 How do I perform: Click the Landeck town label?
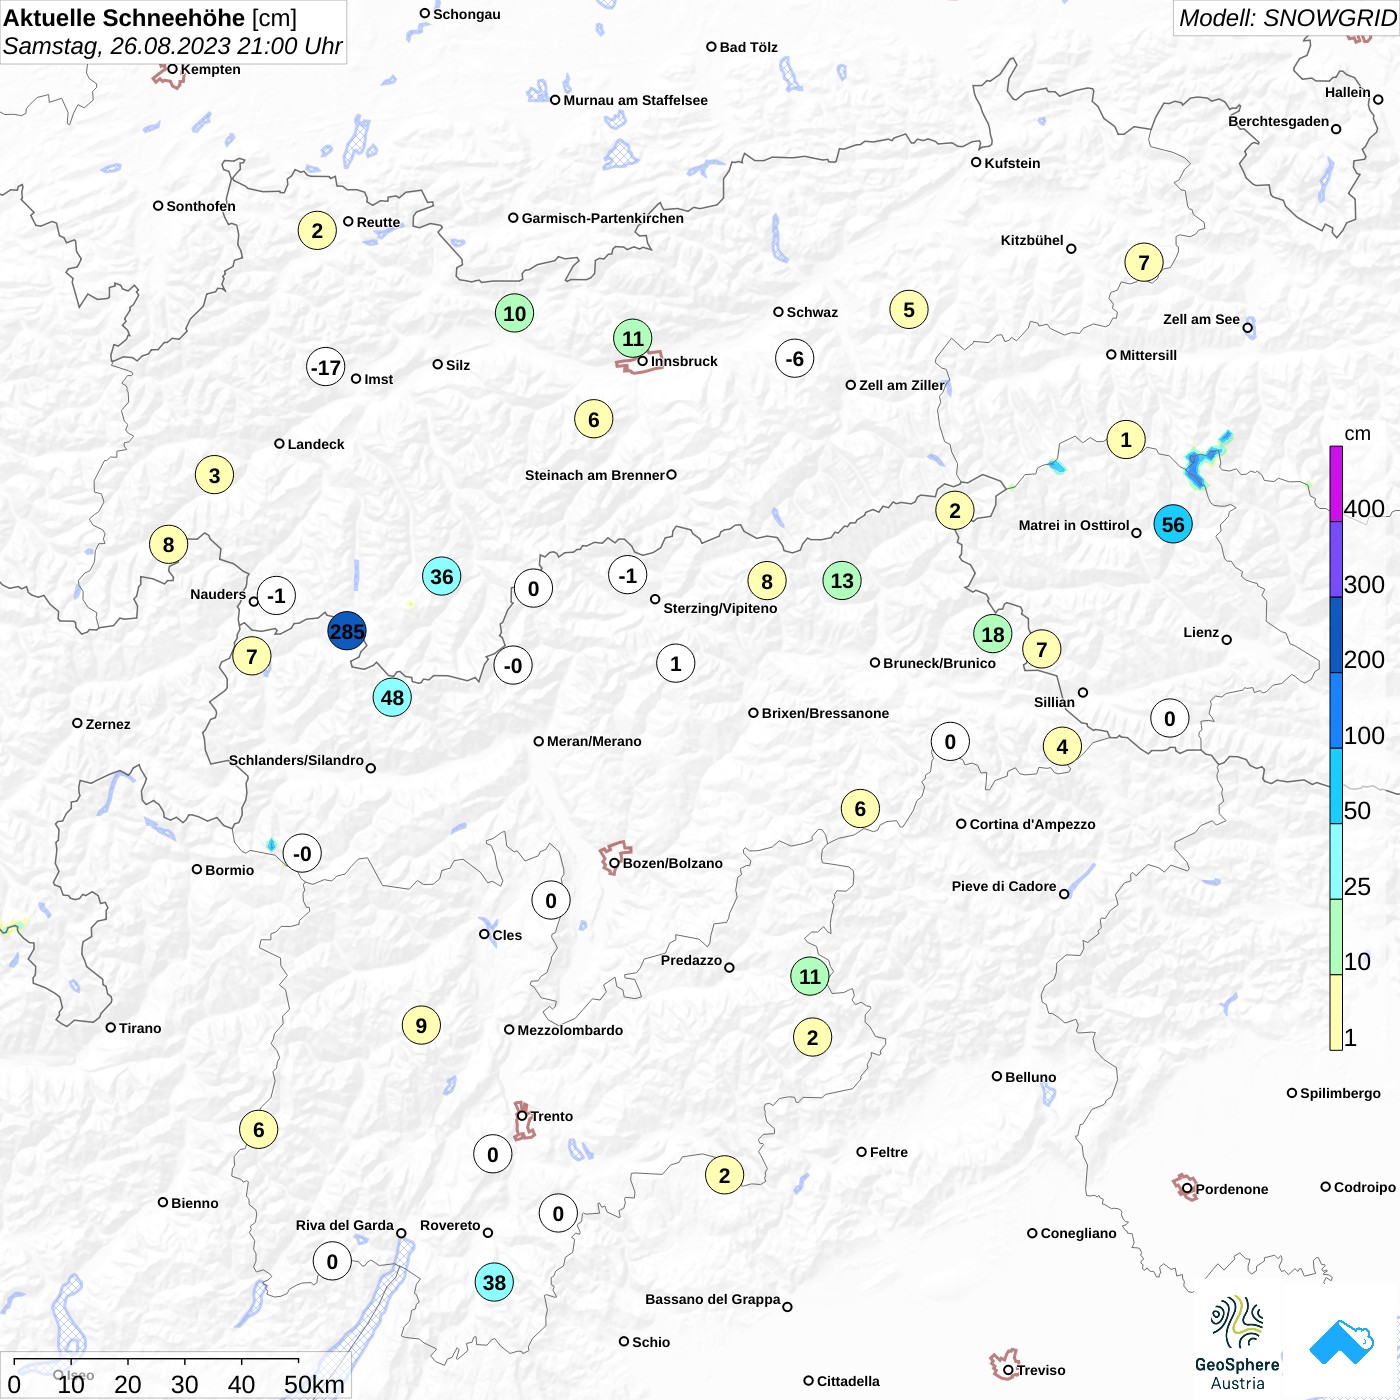[316, 444]
